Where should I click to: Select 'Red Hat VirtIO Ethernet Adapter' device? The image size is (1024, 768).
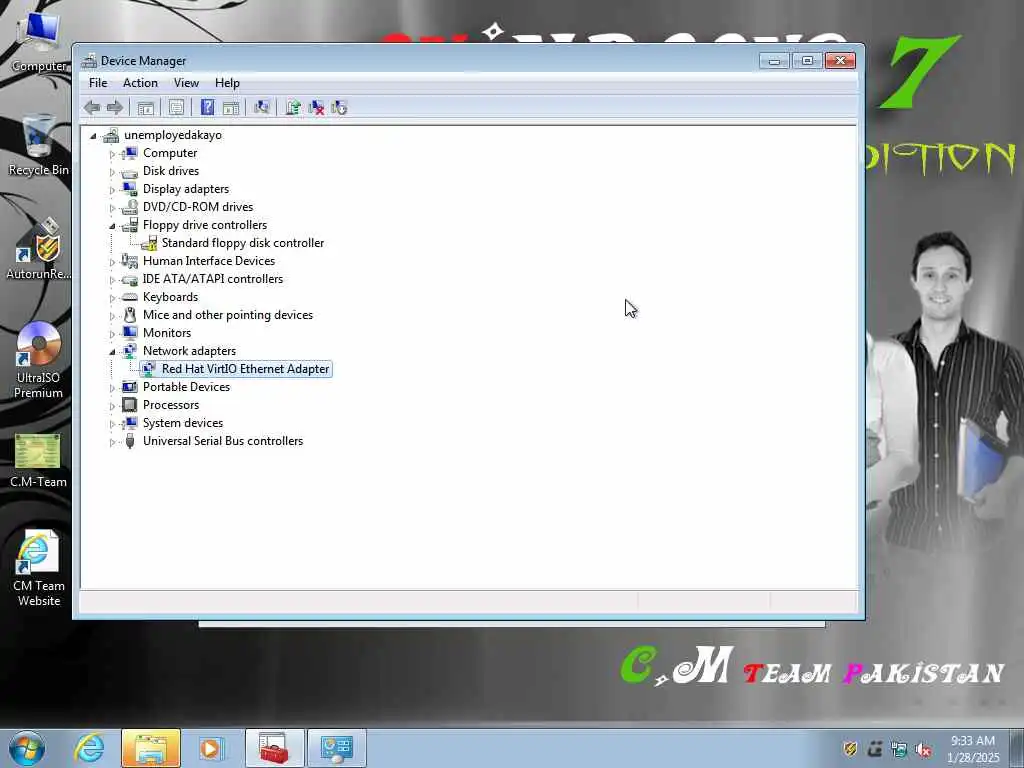[245, 369]
